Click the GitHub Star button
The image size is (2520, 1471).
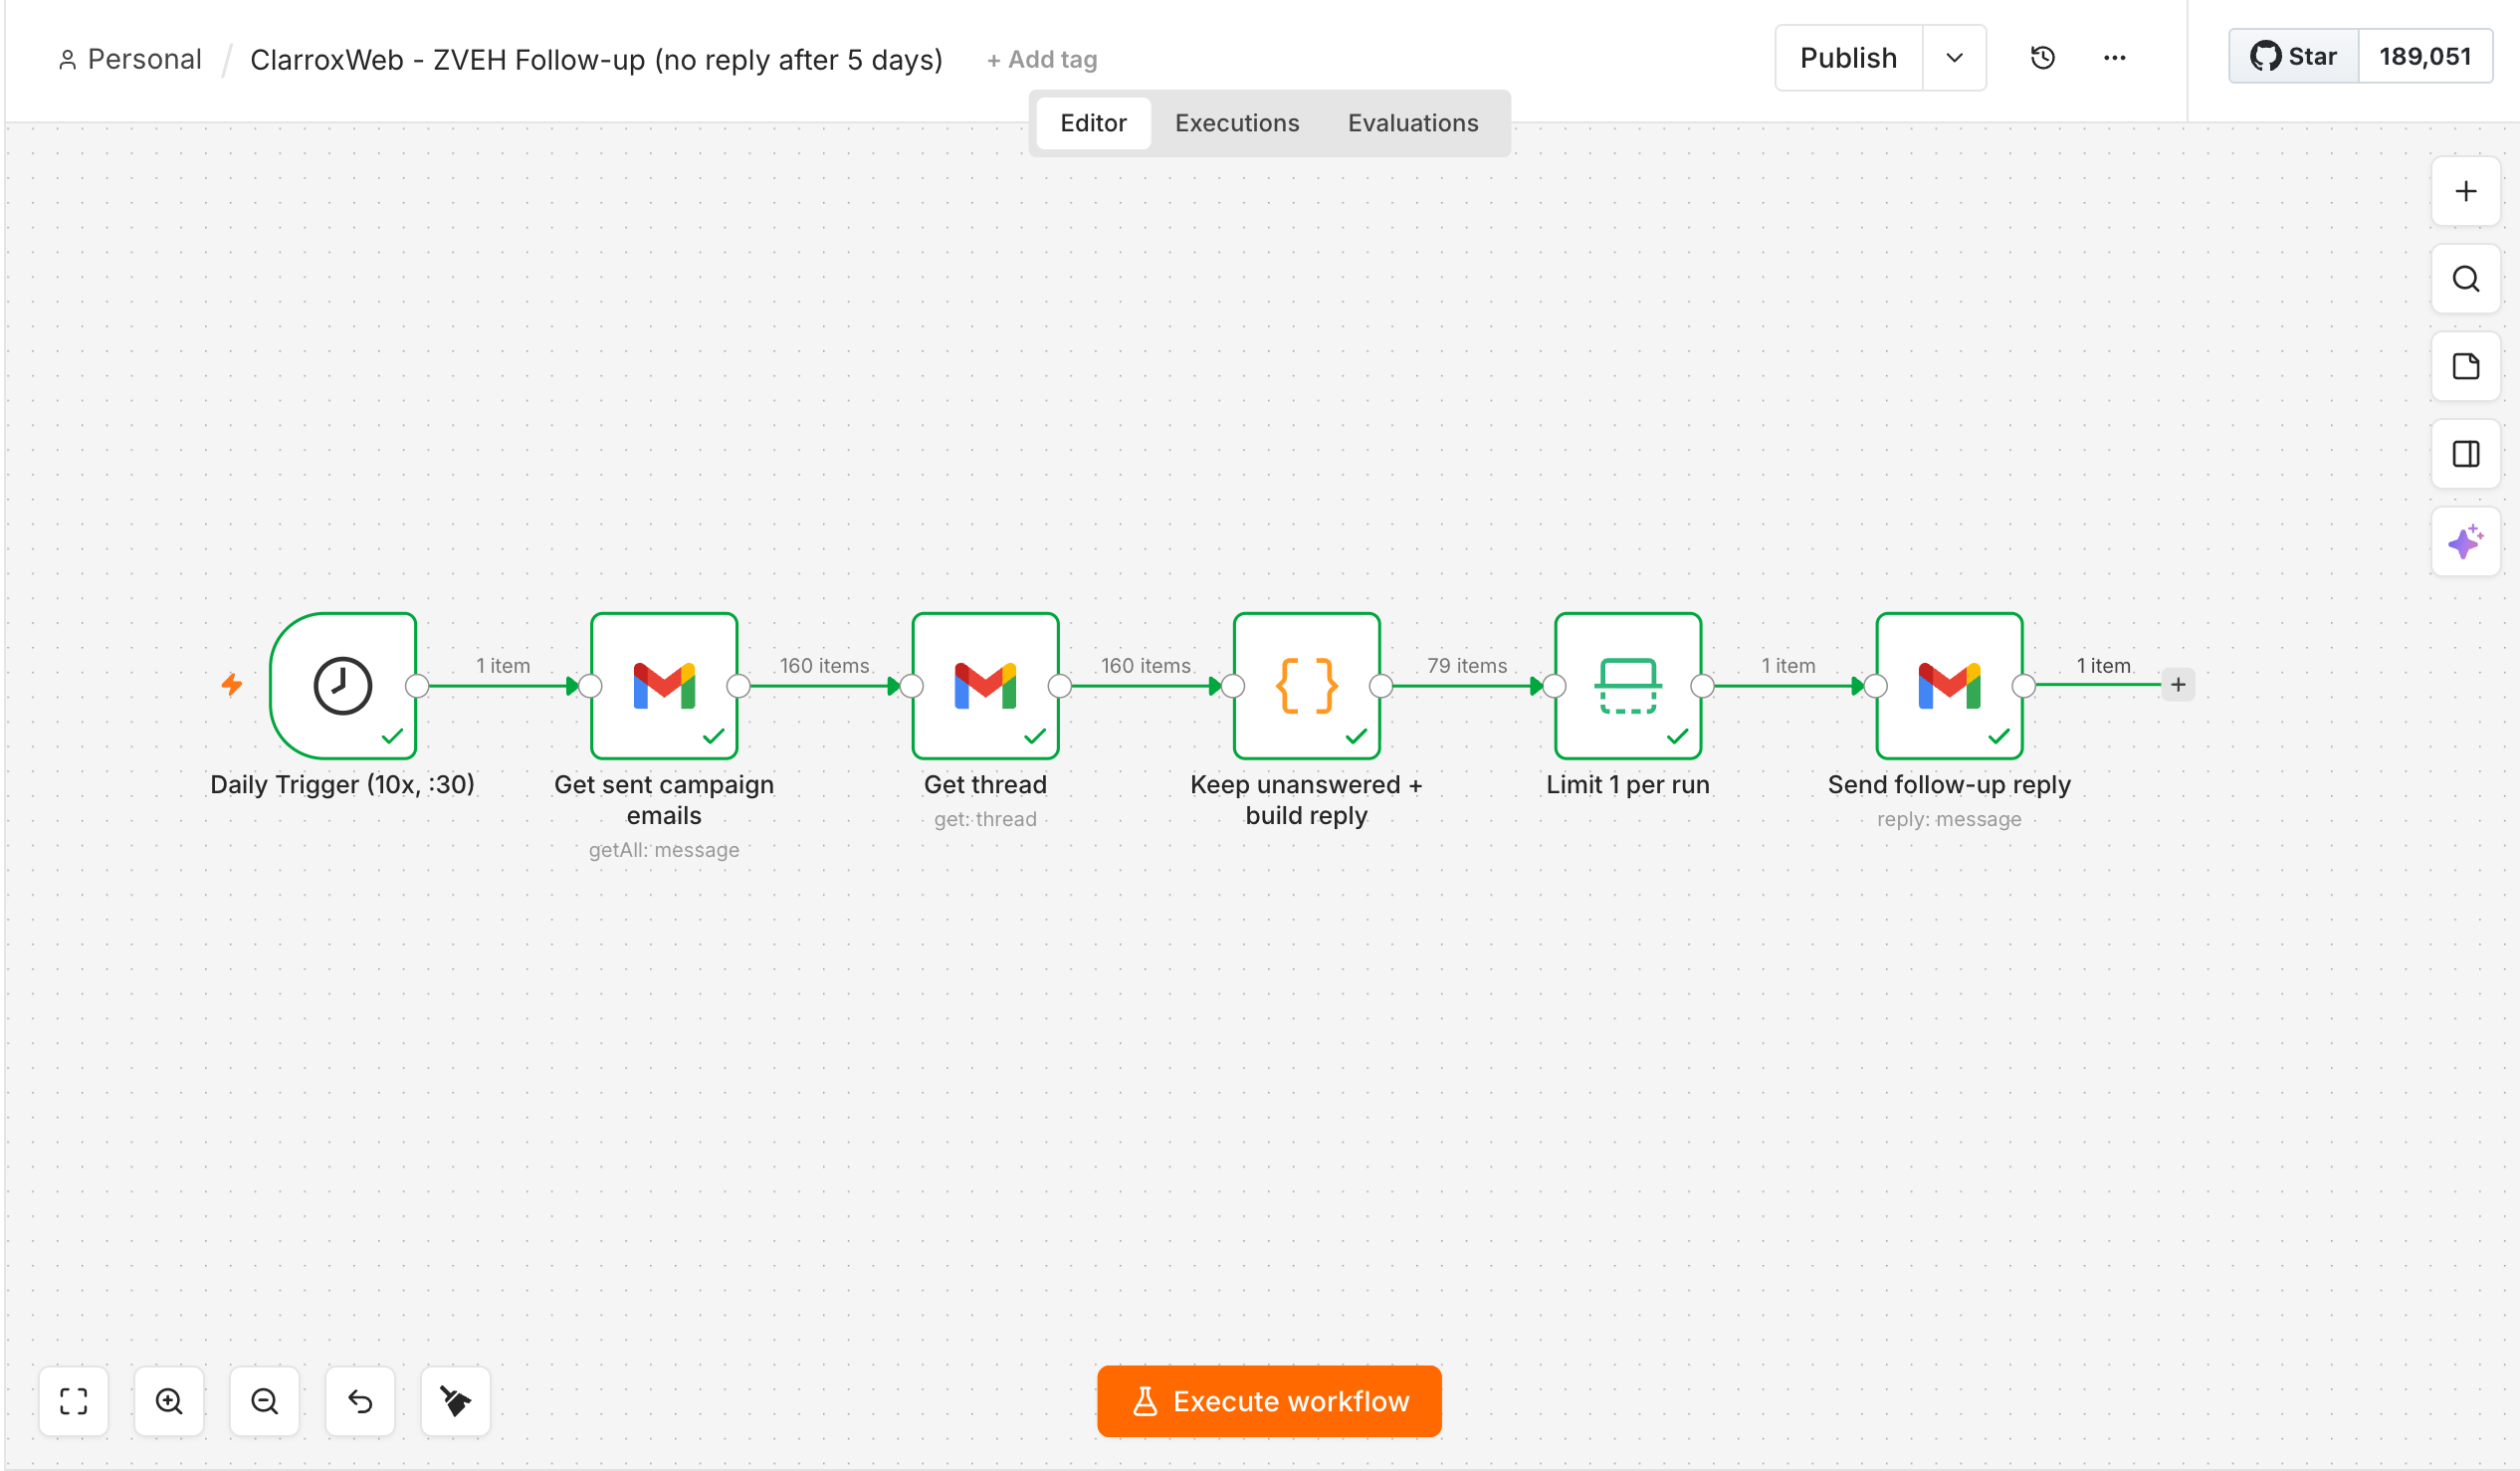pyautogui.click(x=2294, y=56)
